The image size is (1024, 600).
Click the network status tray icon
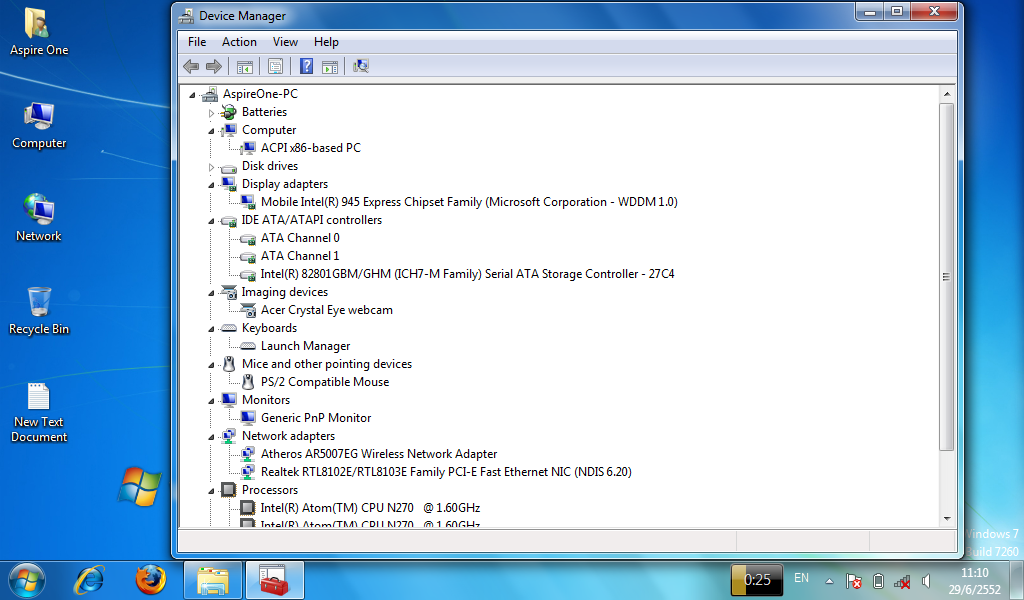coord(902,580)
